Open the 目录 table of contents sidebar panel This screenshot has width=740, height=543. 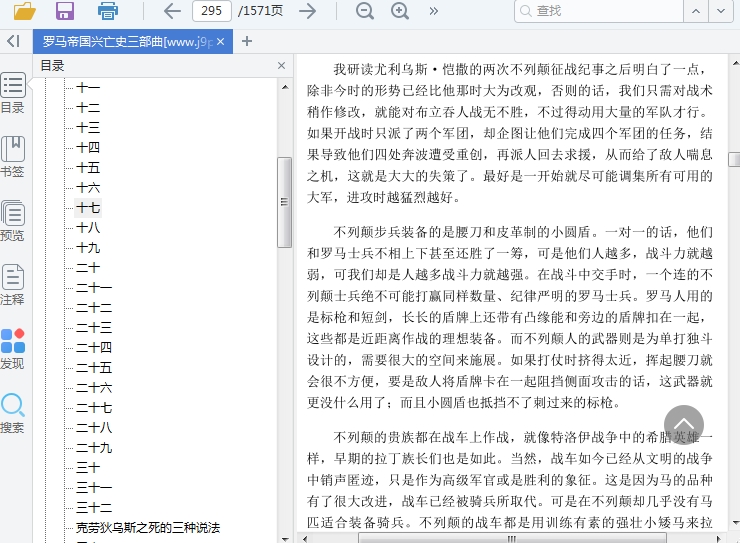(13, 93)
